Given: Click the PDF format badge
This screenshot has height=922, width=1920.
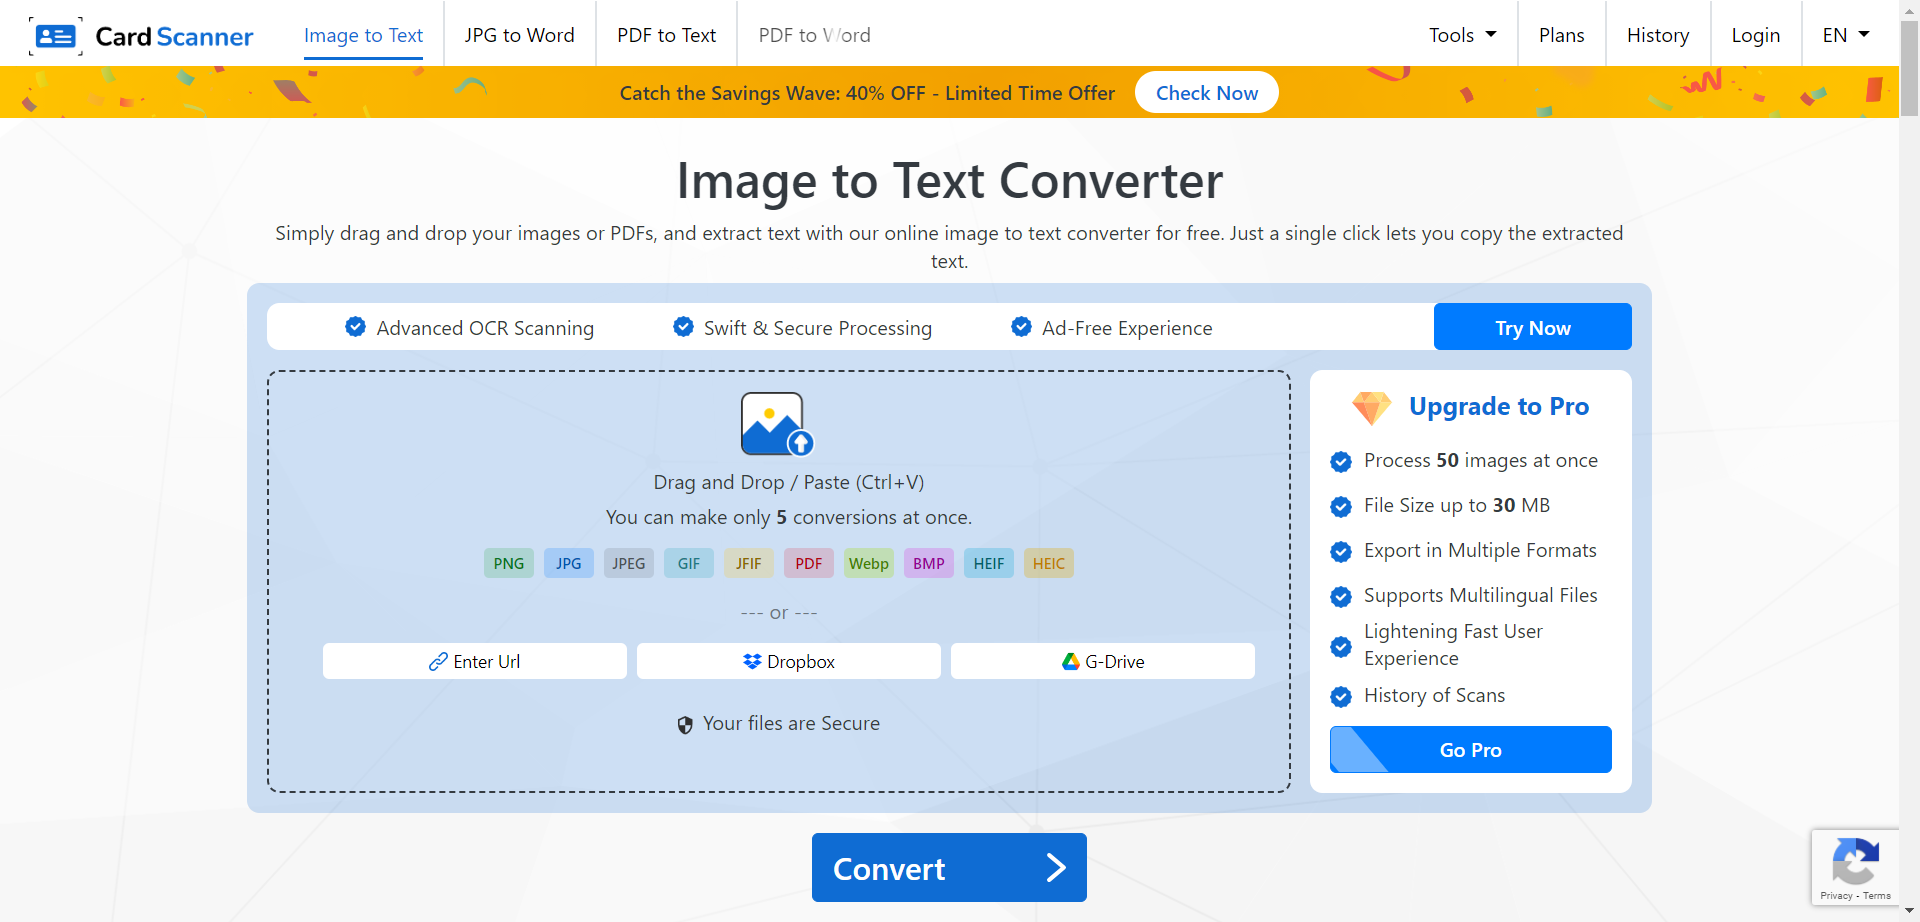Looking at the screenshot, I should coord(808,563).
